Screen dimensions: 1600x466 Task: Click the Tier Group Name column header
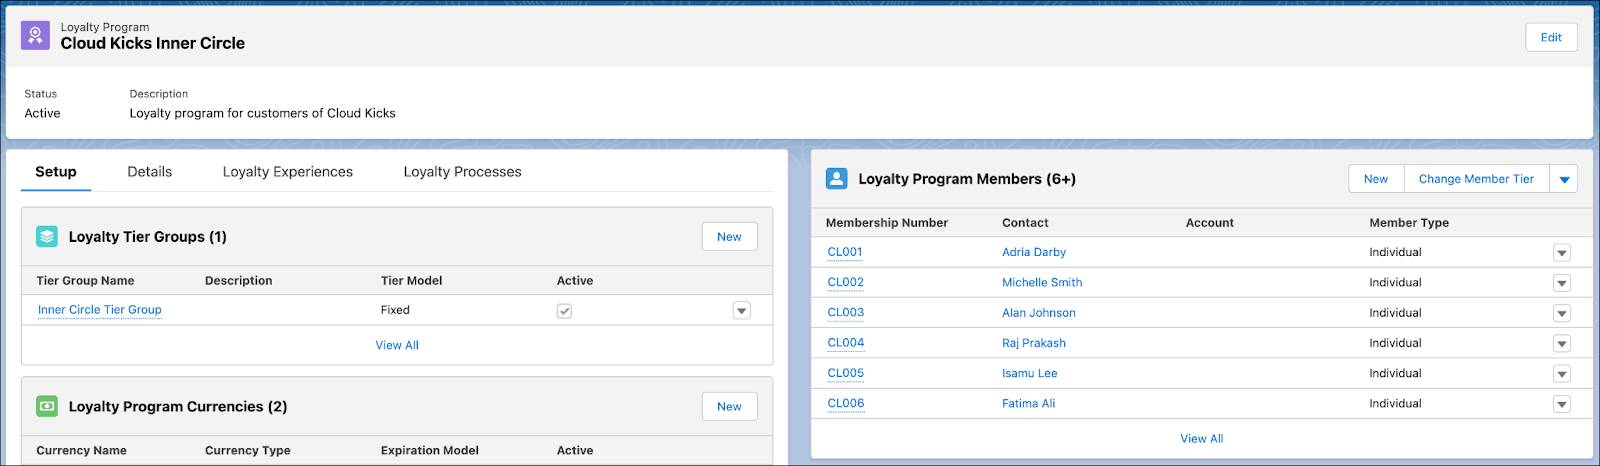(85, 281)
